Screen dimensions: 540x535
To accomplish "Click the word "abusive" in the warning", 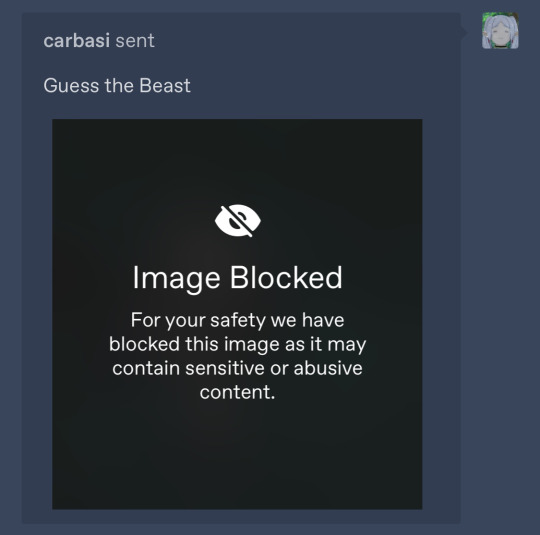I will tap(328, 368).
